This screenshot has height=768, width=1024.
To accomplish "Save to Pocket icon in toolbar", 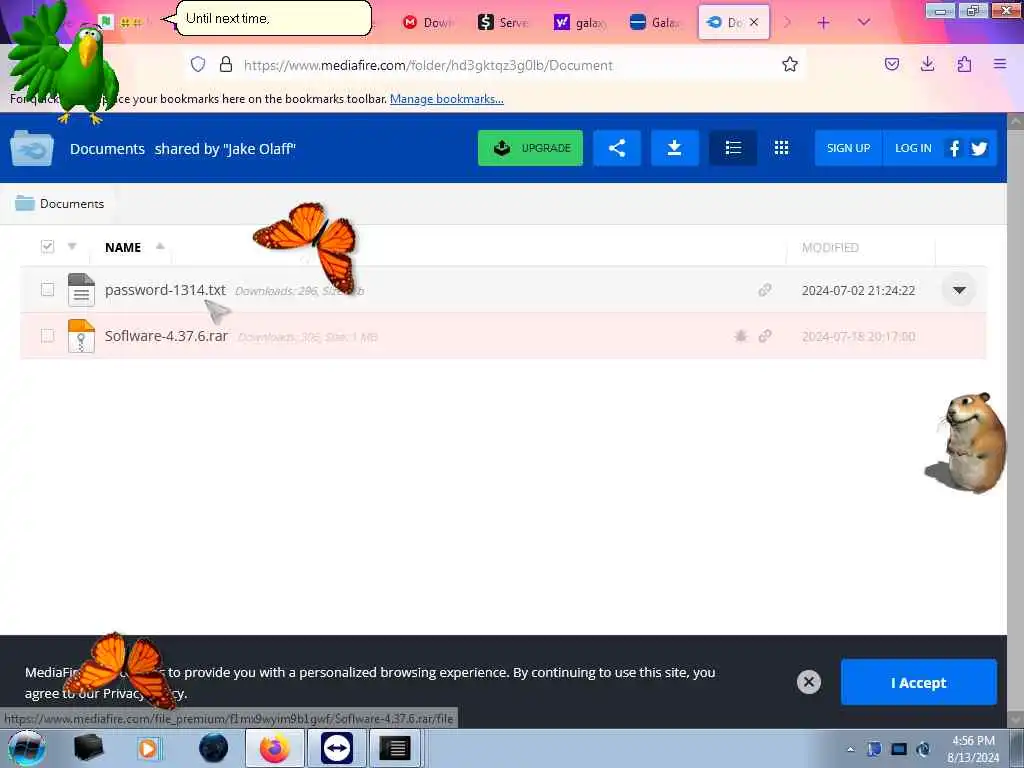I will [x=891, y=64].
